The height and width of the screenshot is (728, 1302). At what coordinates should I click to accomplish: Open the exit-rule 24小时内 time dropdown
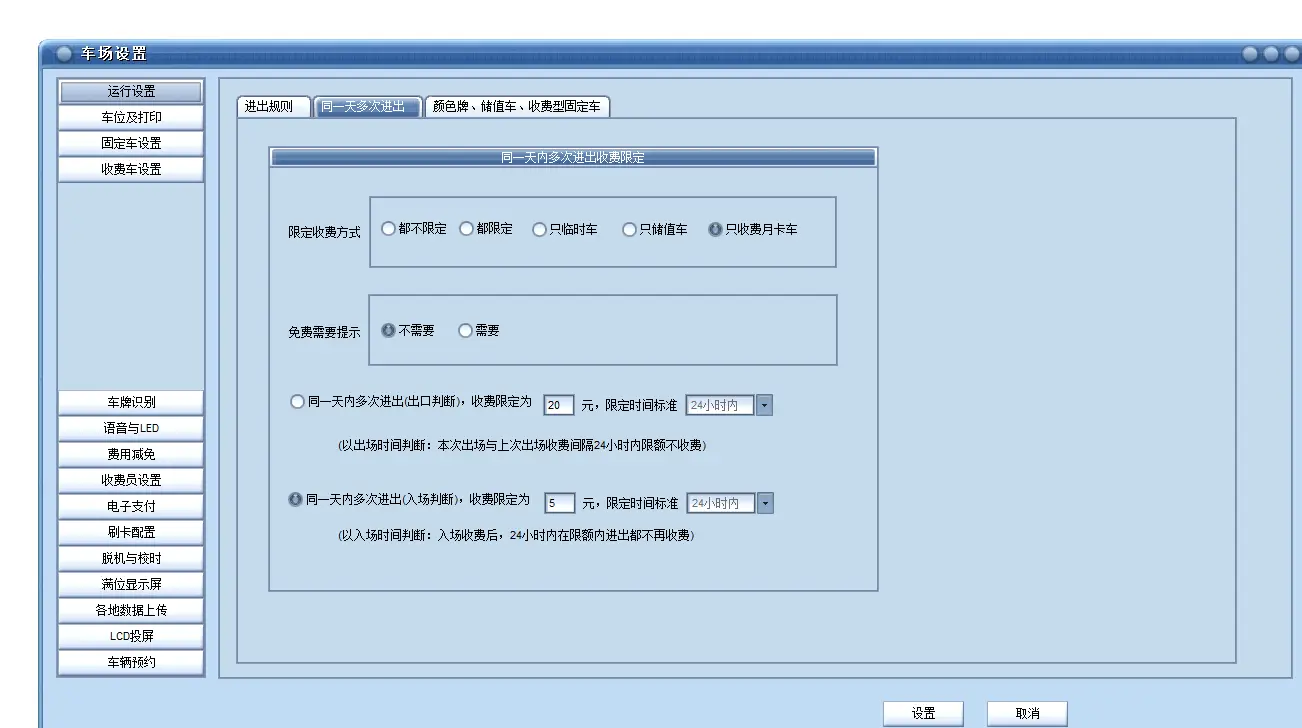pos(764,404)
